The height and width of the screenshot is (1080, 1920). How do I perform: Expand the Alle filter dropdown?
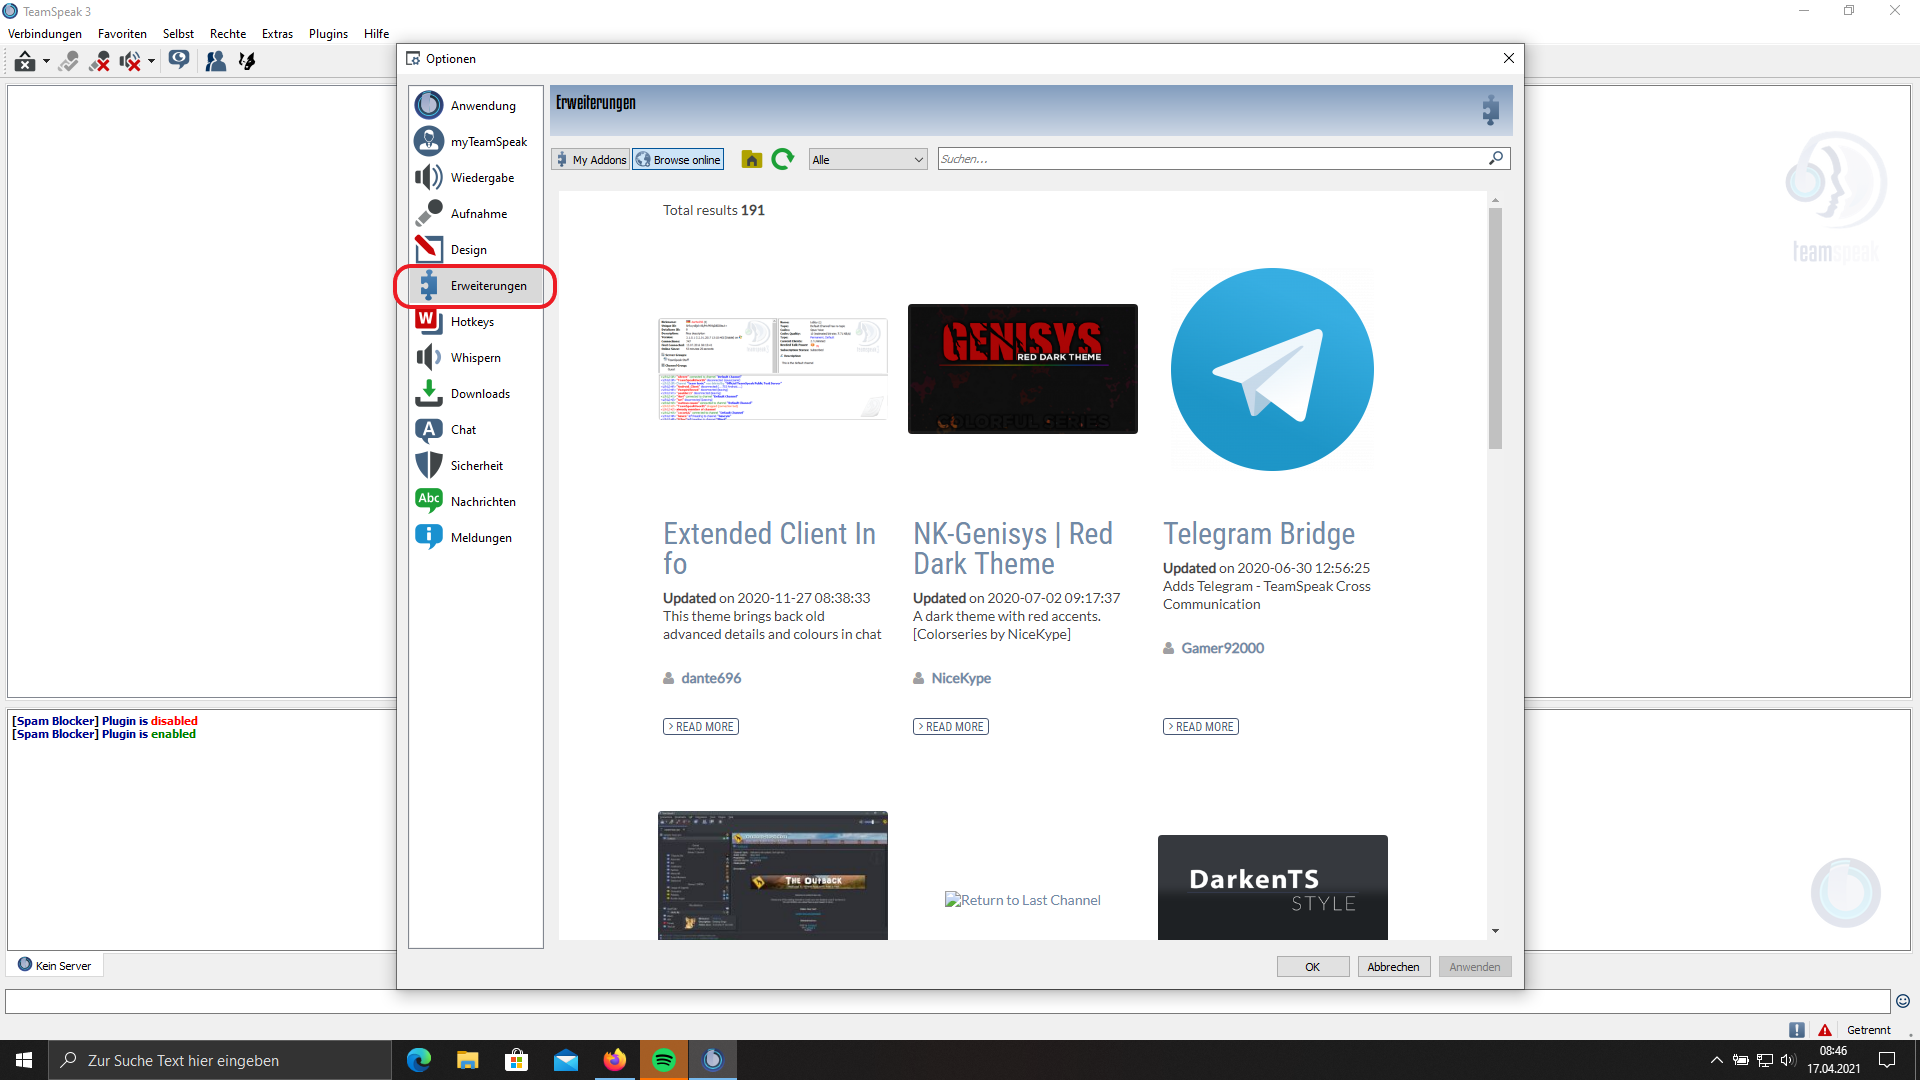coord(868,159)
